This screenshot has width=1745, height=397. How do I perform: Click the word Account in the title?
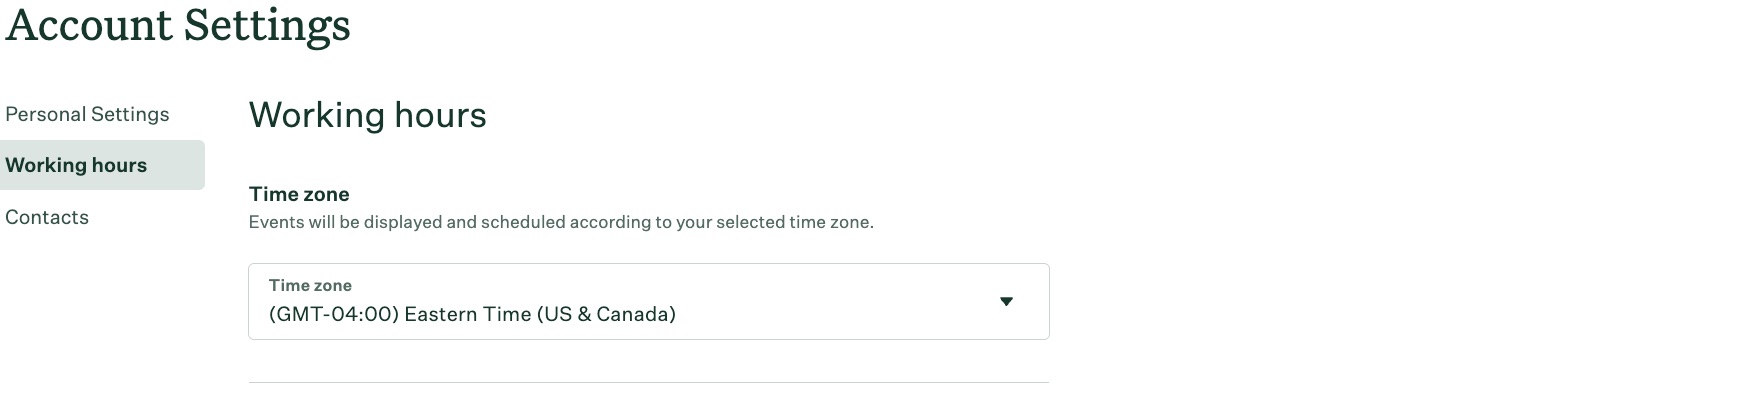89,24
